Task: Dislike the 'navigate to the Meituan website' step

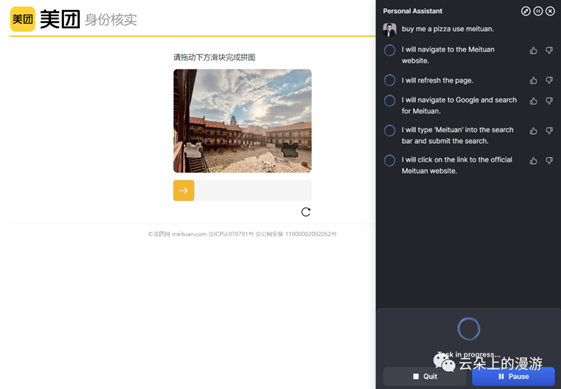Action: pyautogui.click(x=549, y=51)
